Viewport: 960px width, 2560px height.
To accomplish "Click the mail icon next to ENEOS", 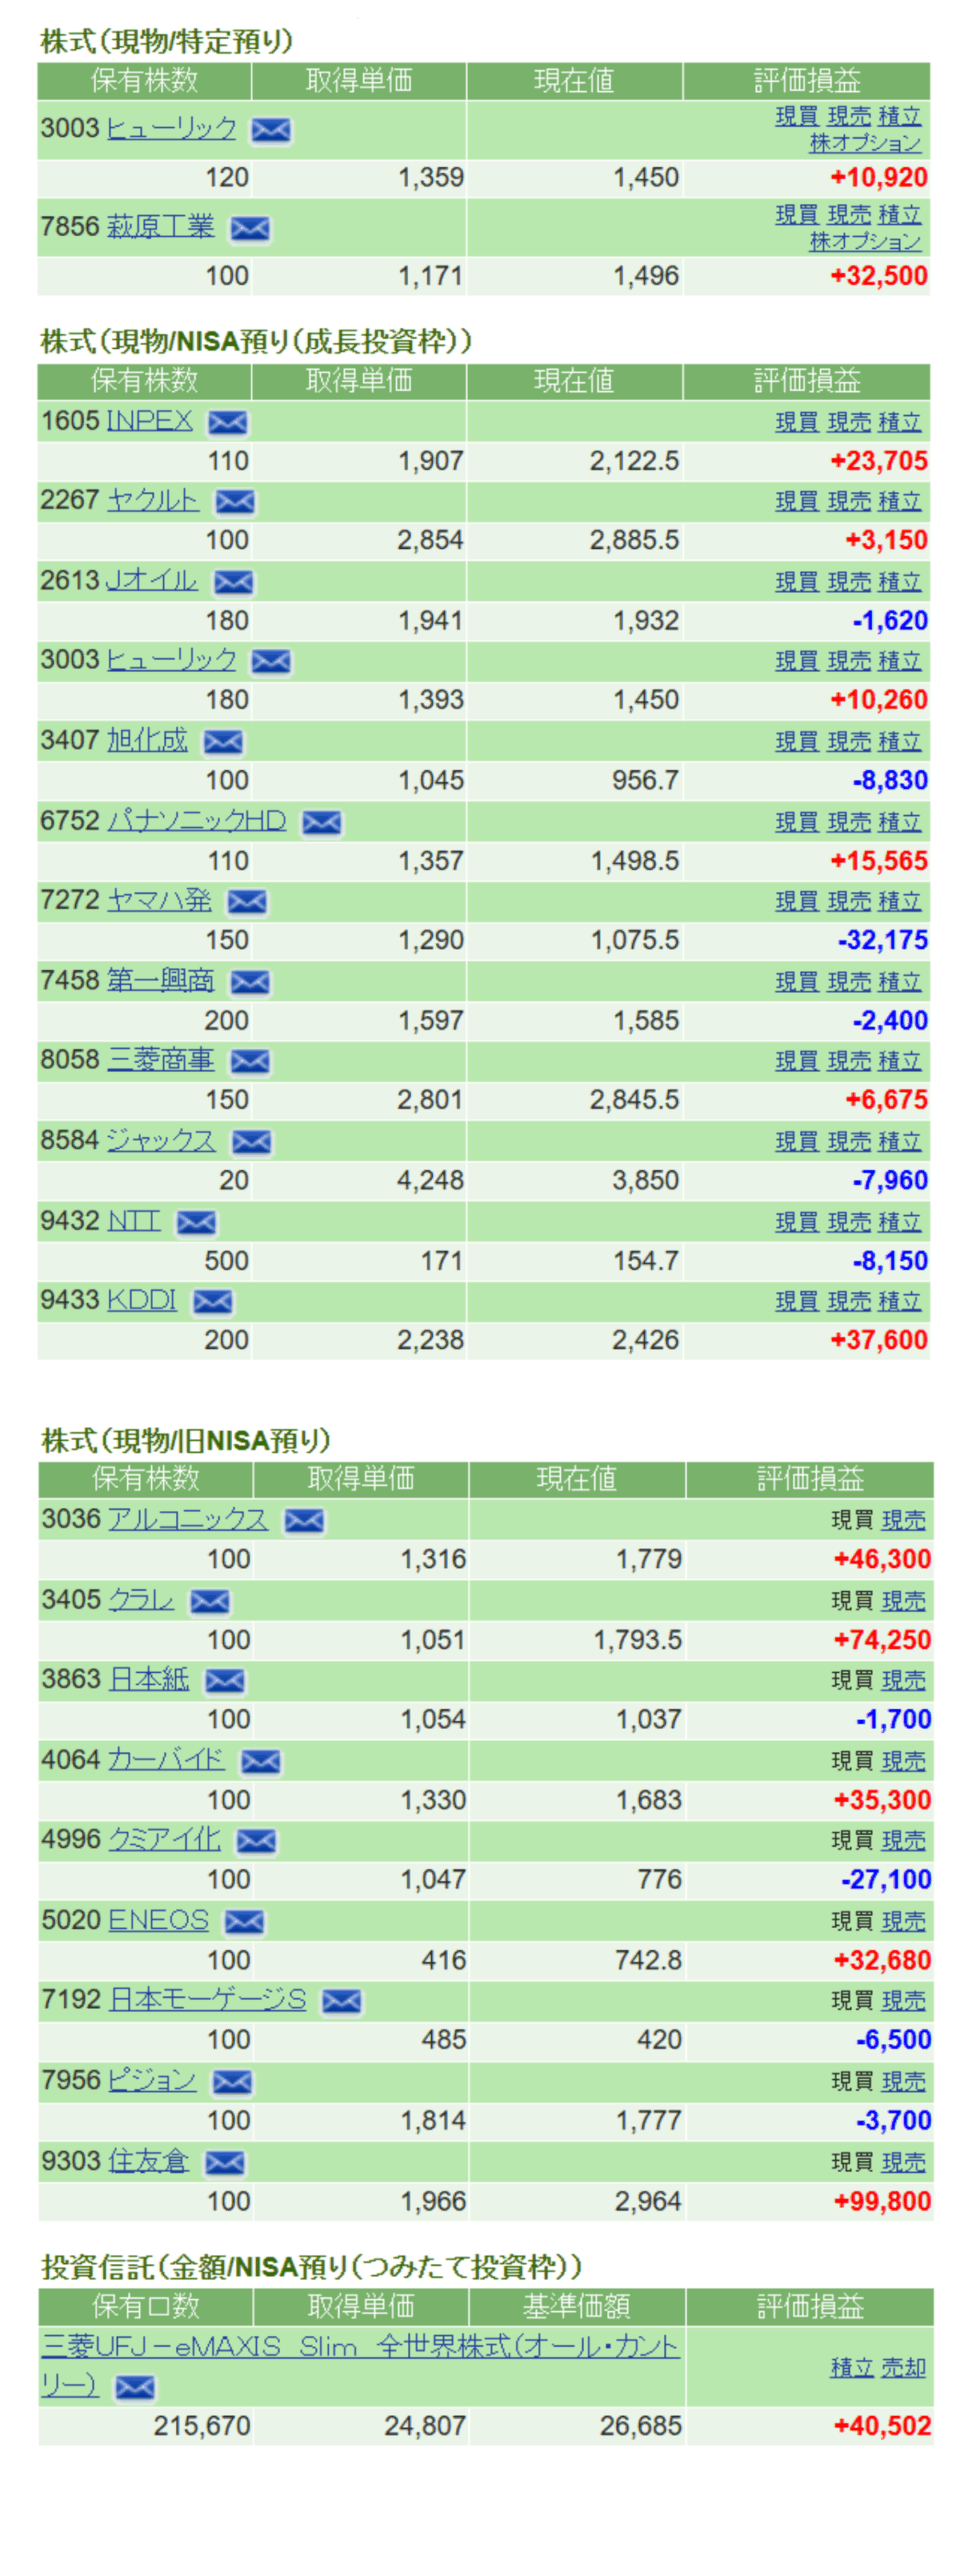I will (244, 1921).
